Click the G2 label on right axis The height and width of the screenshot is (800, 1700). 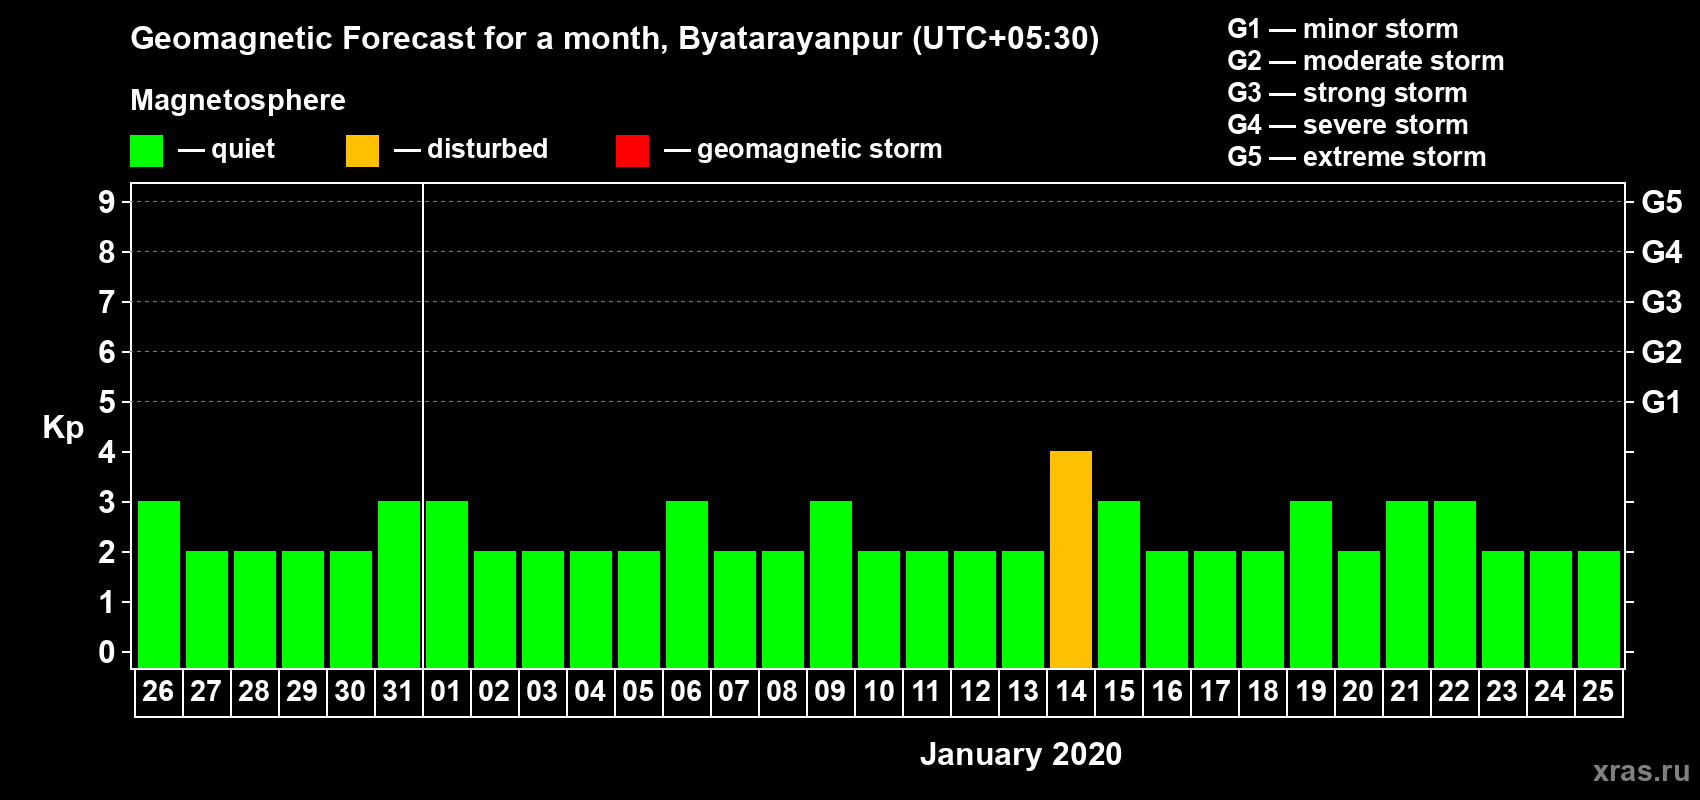(1662, 352)
